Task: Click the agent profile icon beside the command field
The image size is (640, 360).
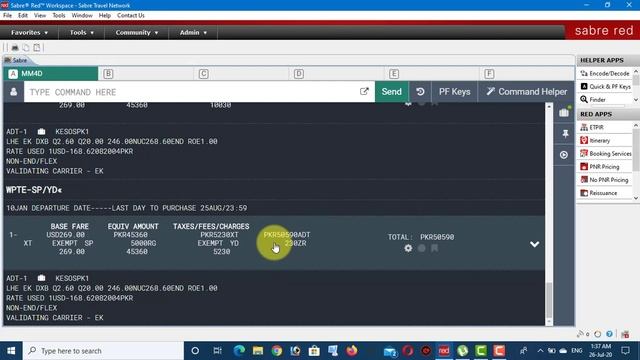Action: (13, 92)
